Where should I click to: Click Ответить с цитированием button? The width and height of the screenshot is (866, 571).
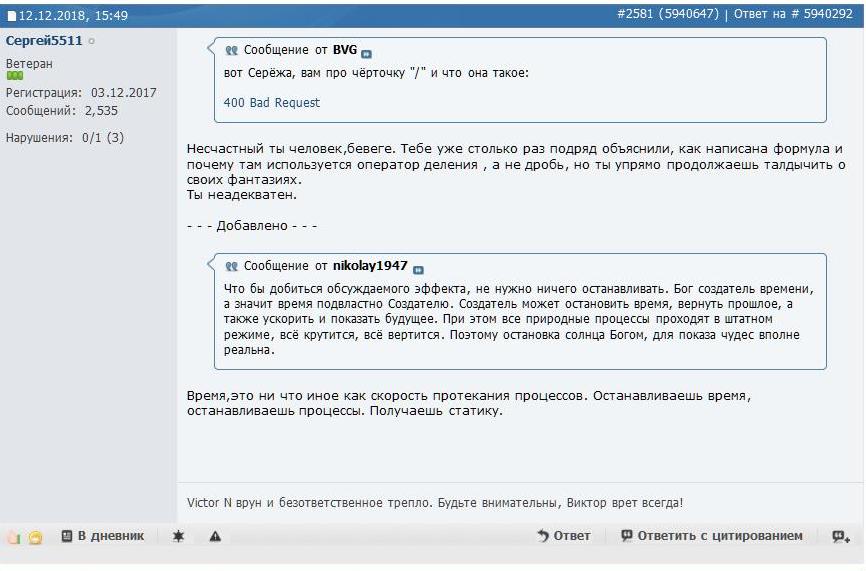pos(712,536)
